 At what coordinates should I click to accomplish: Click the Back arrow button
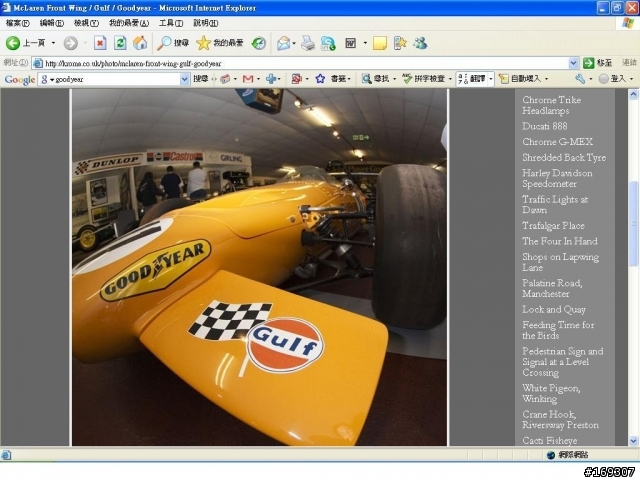click(13, 43)
